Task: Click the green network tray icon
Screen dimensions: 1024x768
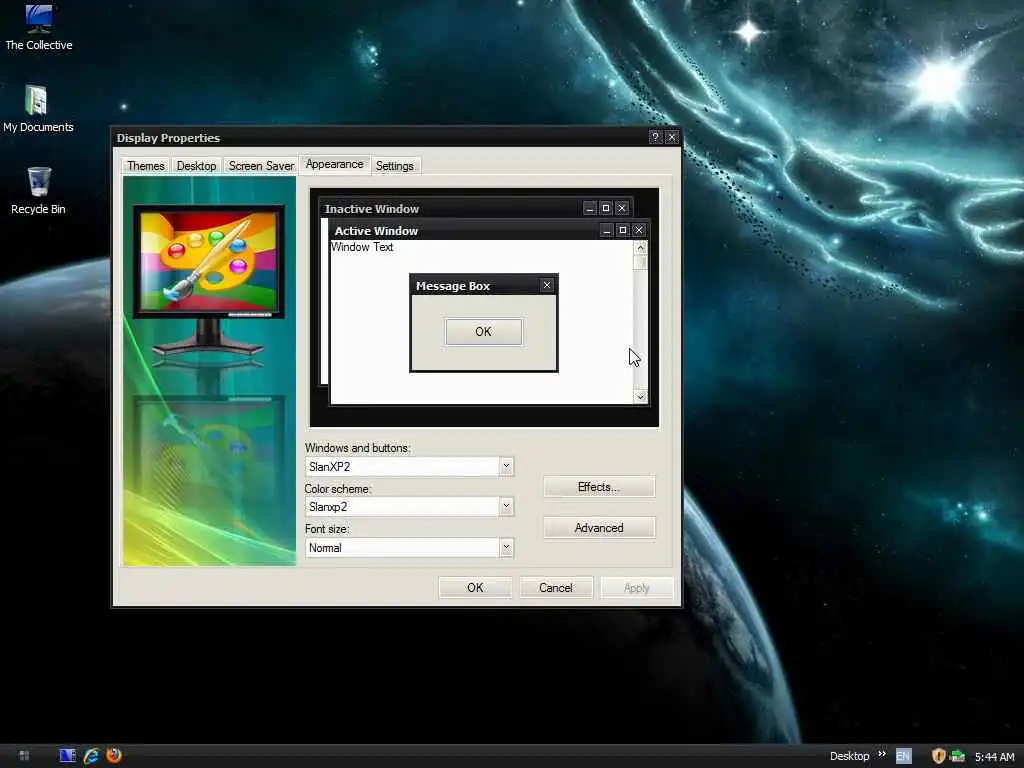Action: pyautogui.click(x=958, y=756)
